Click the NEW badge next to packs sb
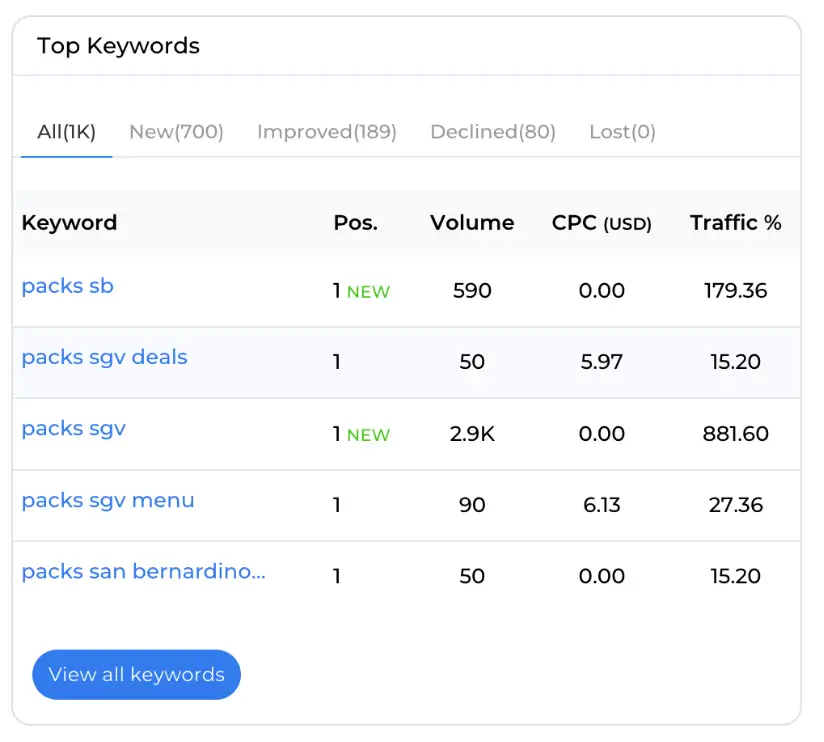Screen dimensions: 824x742 point(367,291)
